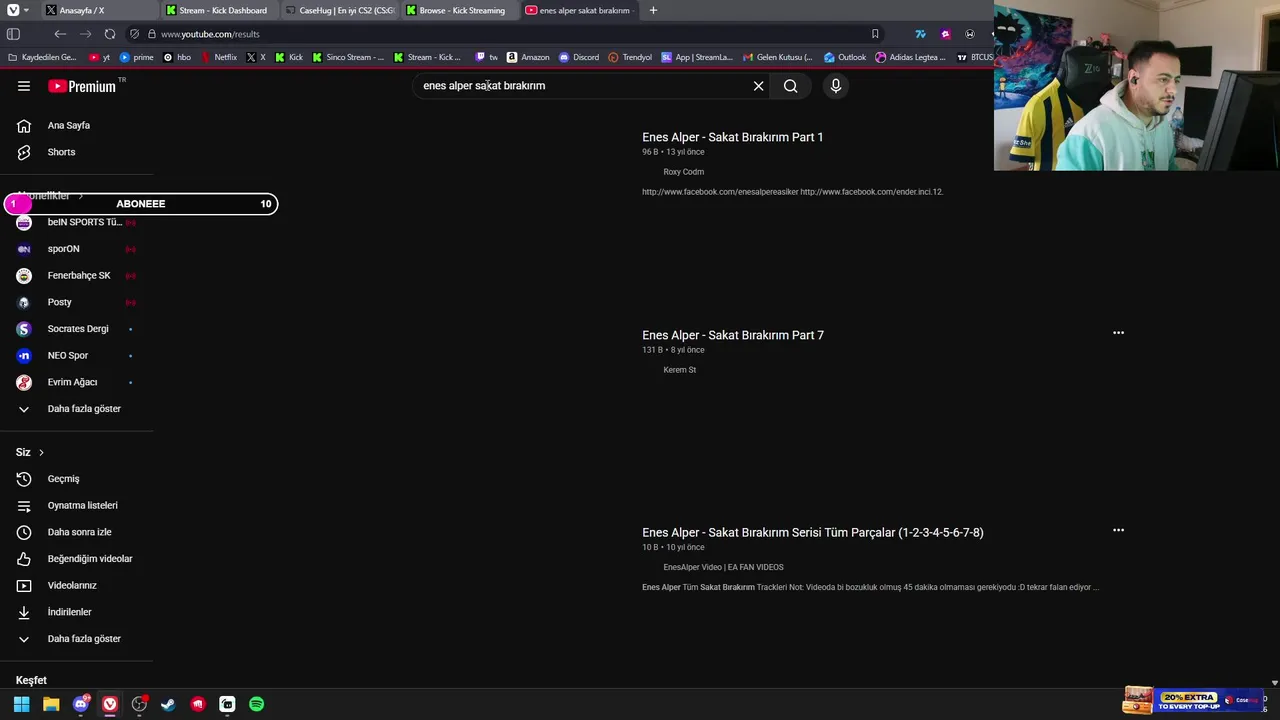Open the Amazon bookmark
1280x720 pixels.
coord(528,57)
